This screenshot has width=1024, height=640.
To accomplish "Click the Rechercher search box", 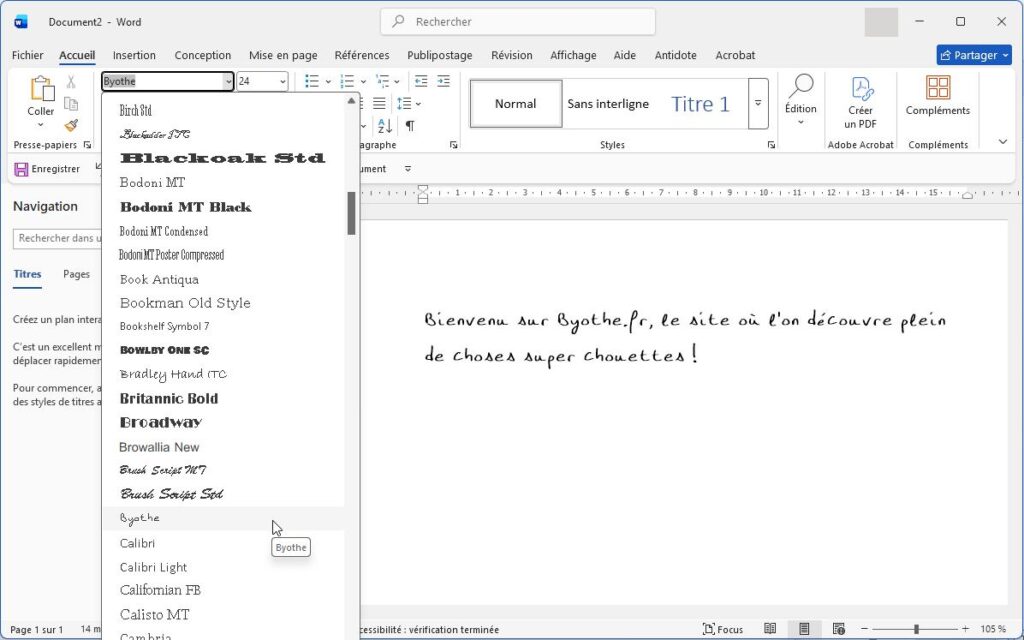I will [518, 22].
